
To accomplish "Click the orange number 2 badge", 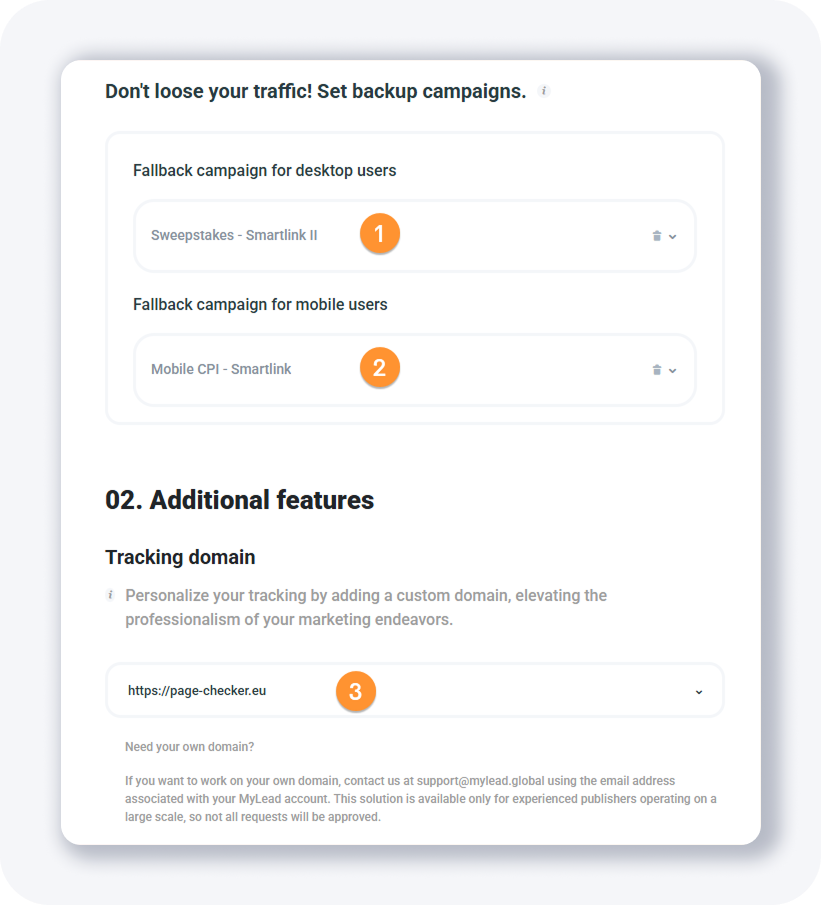I will click(x=379, y=368).
